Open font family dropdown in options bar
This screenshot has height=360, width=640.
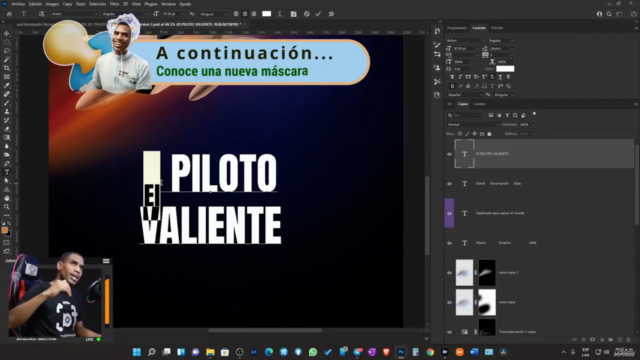pos(74,14)
